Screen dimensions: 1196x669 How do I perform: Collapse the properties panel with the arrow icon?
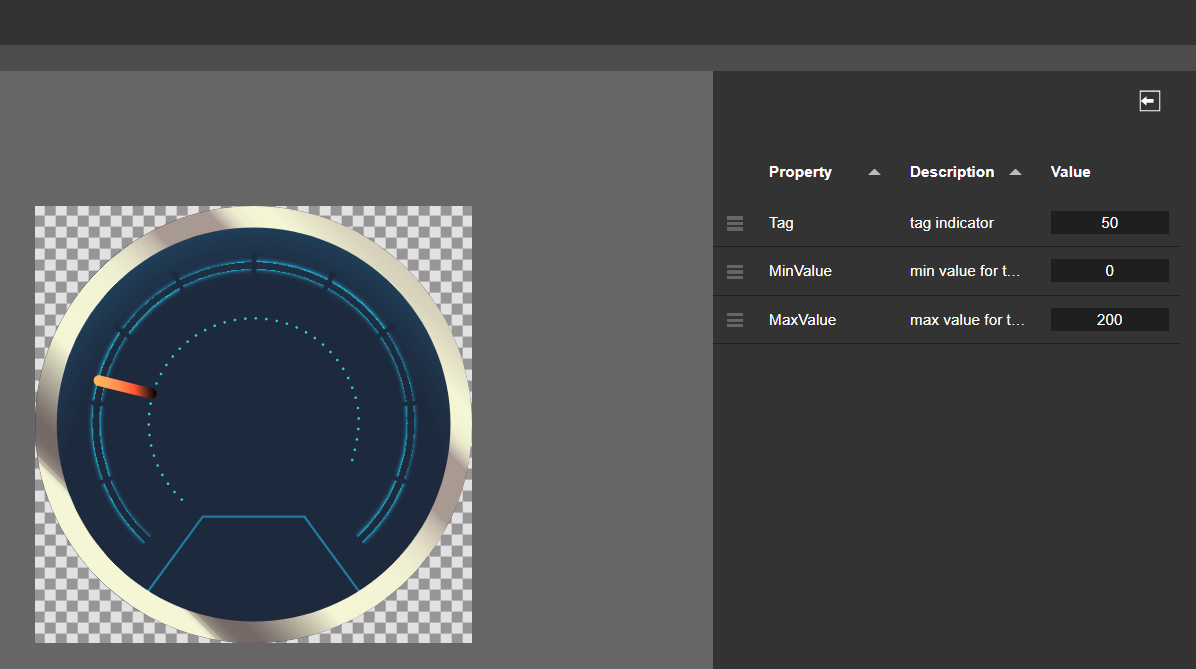[x=1149, y=101]
